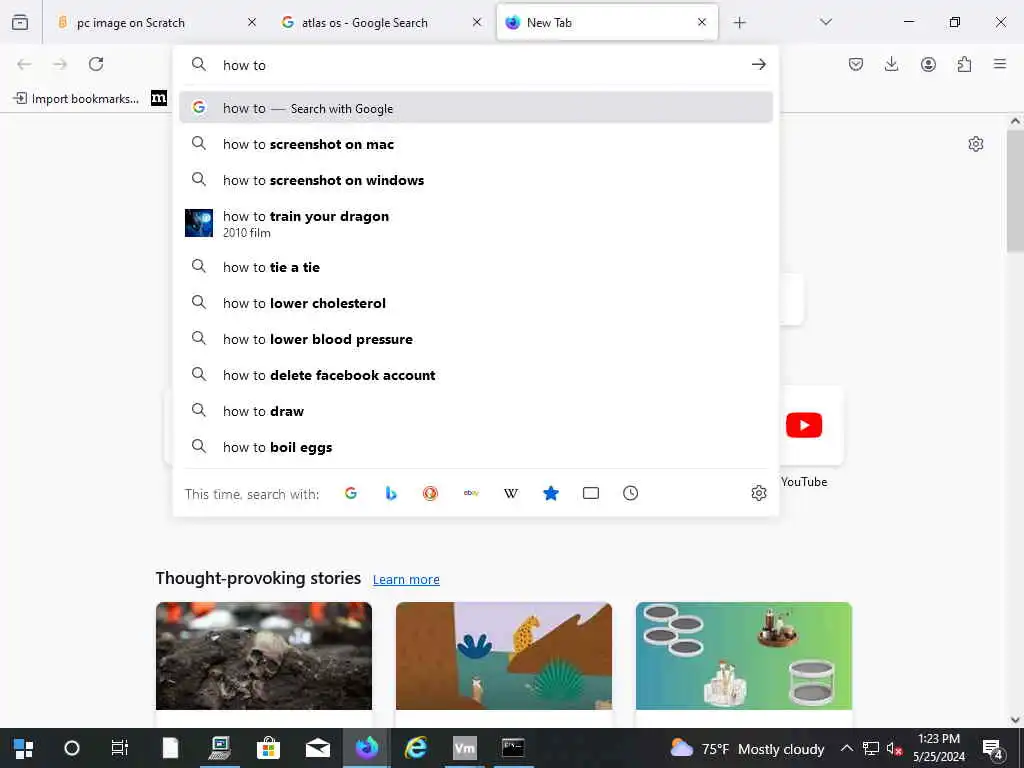Open Microsoft Store from taskbar
Viewport: 1024px width, 768px height.
(x=268, y=748)
